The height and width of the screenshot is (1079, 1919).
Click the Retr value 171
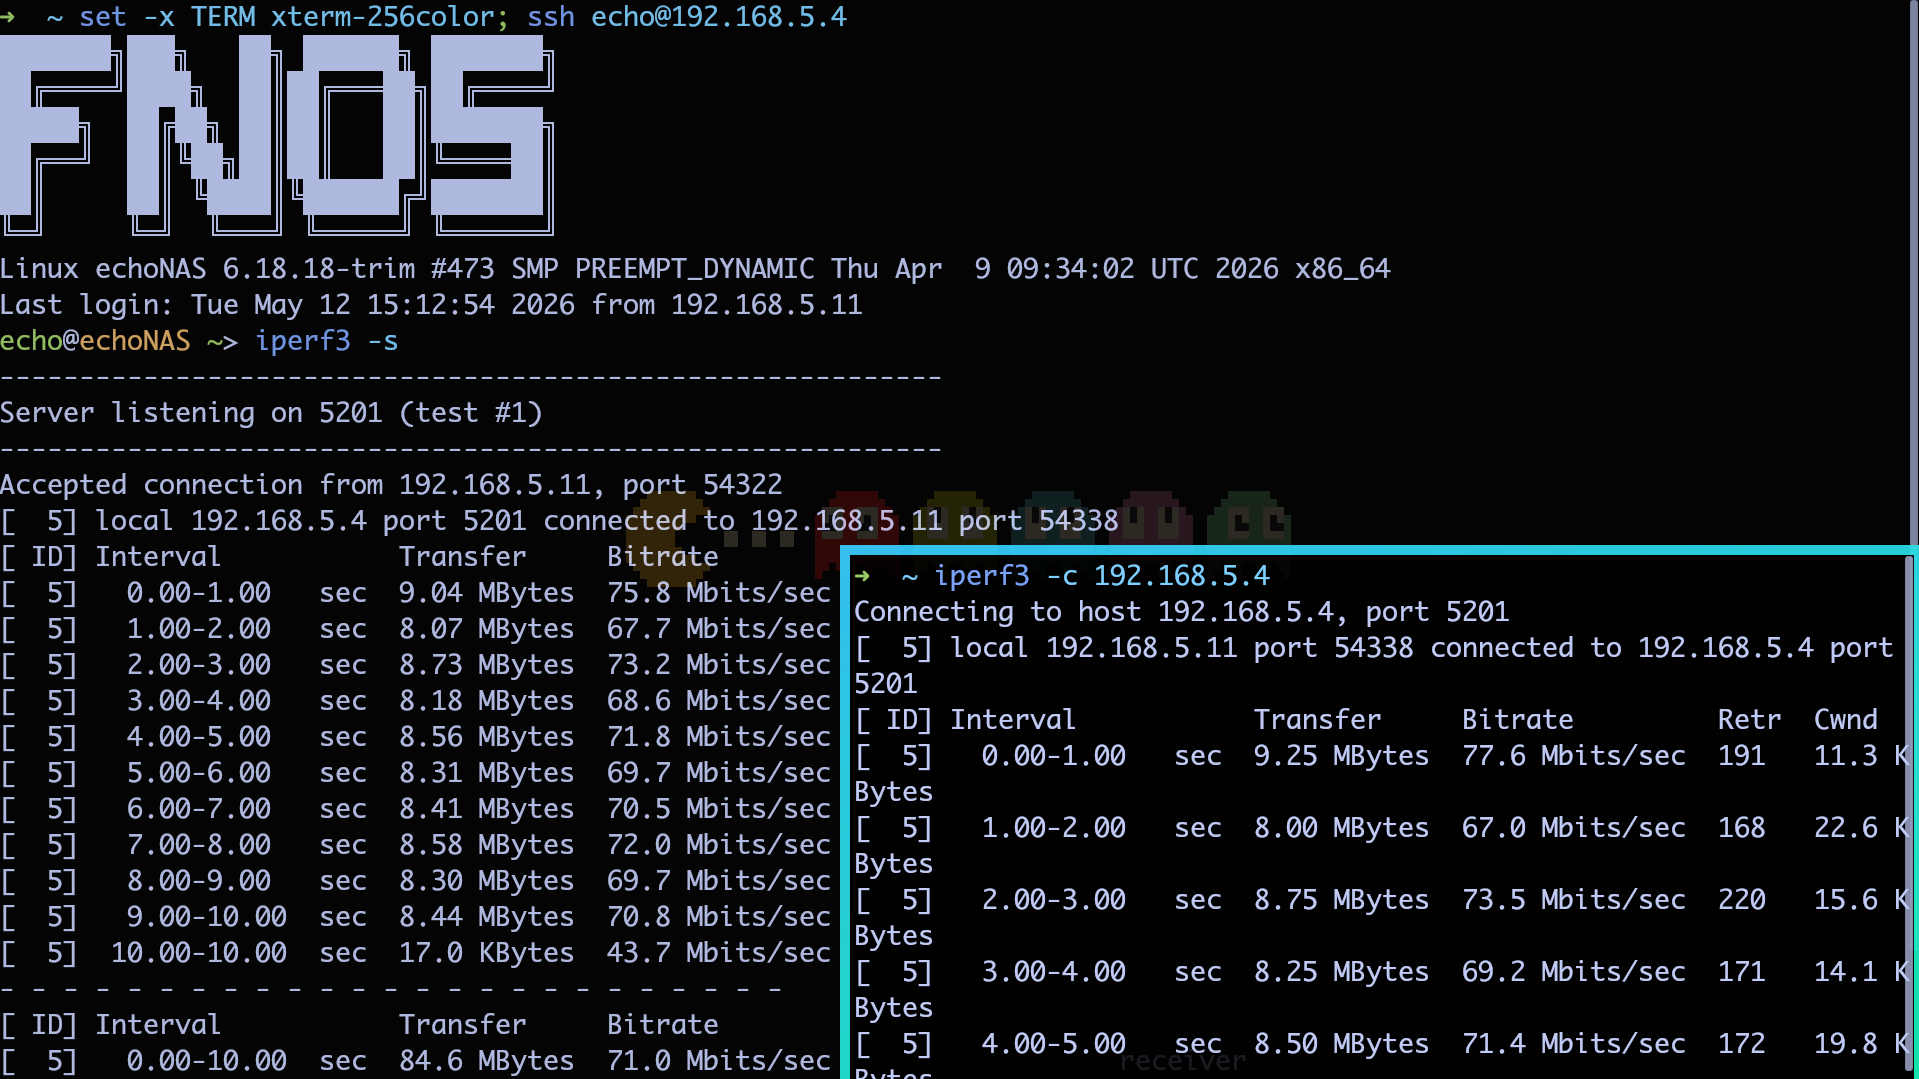click(x=1742, y=972)
